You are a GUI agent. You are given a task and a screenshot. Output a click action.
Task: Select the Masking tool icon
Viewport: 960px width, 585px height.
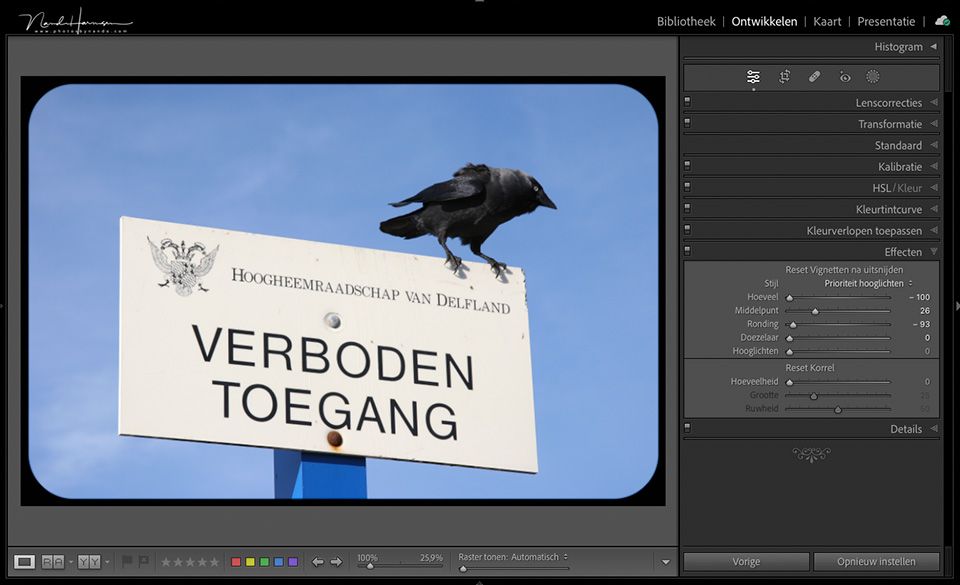coord(872,76)
